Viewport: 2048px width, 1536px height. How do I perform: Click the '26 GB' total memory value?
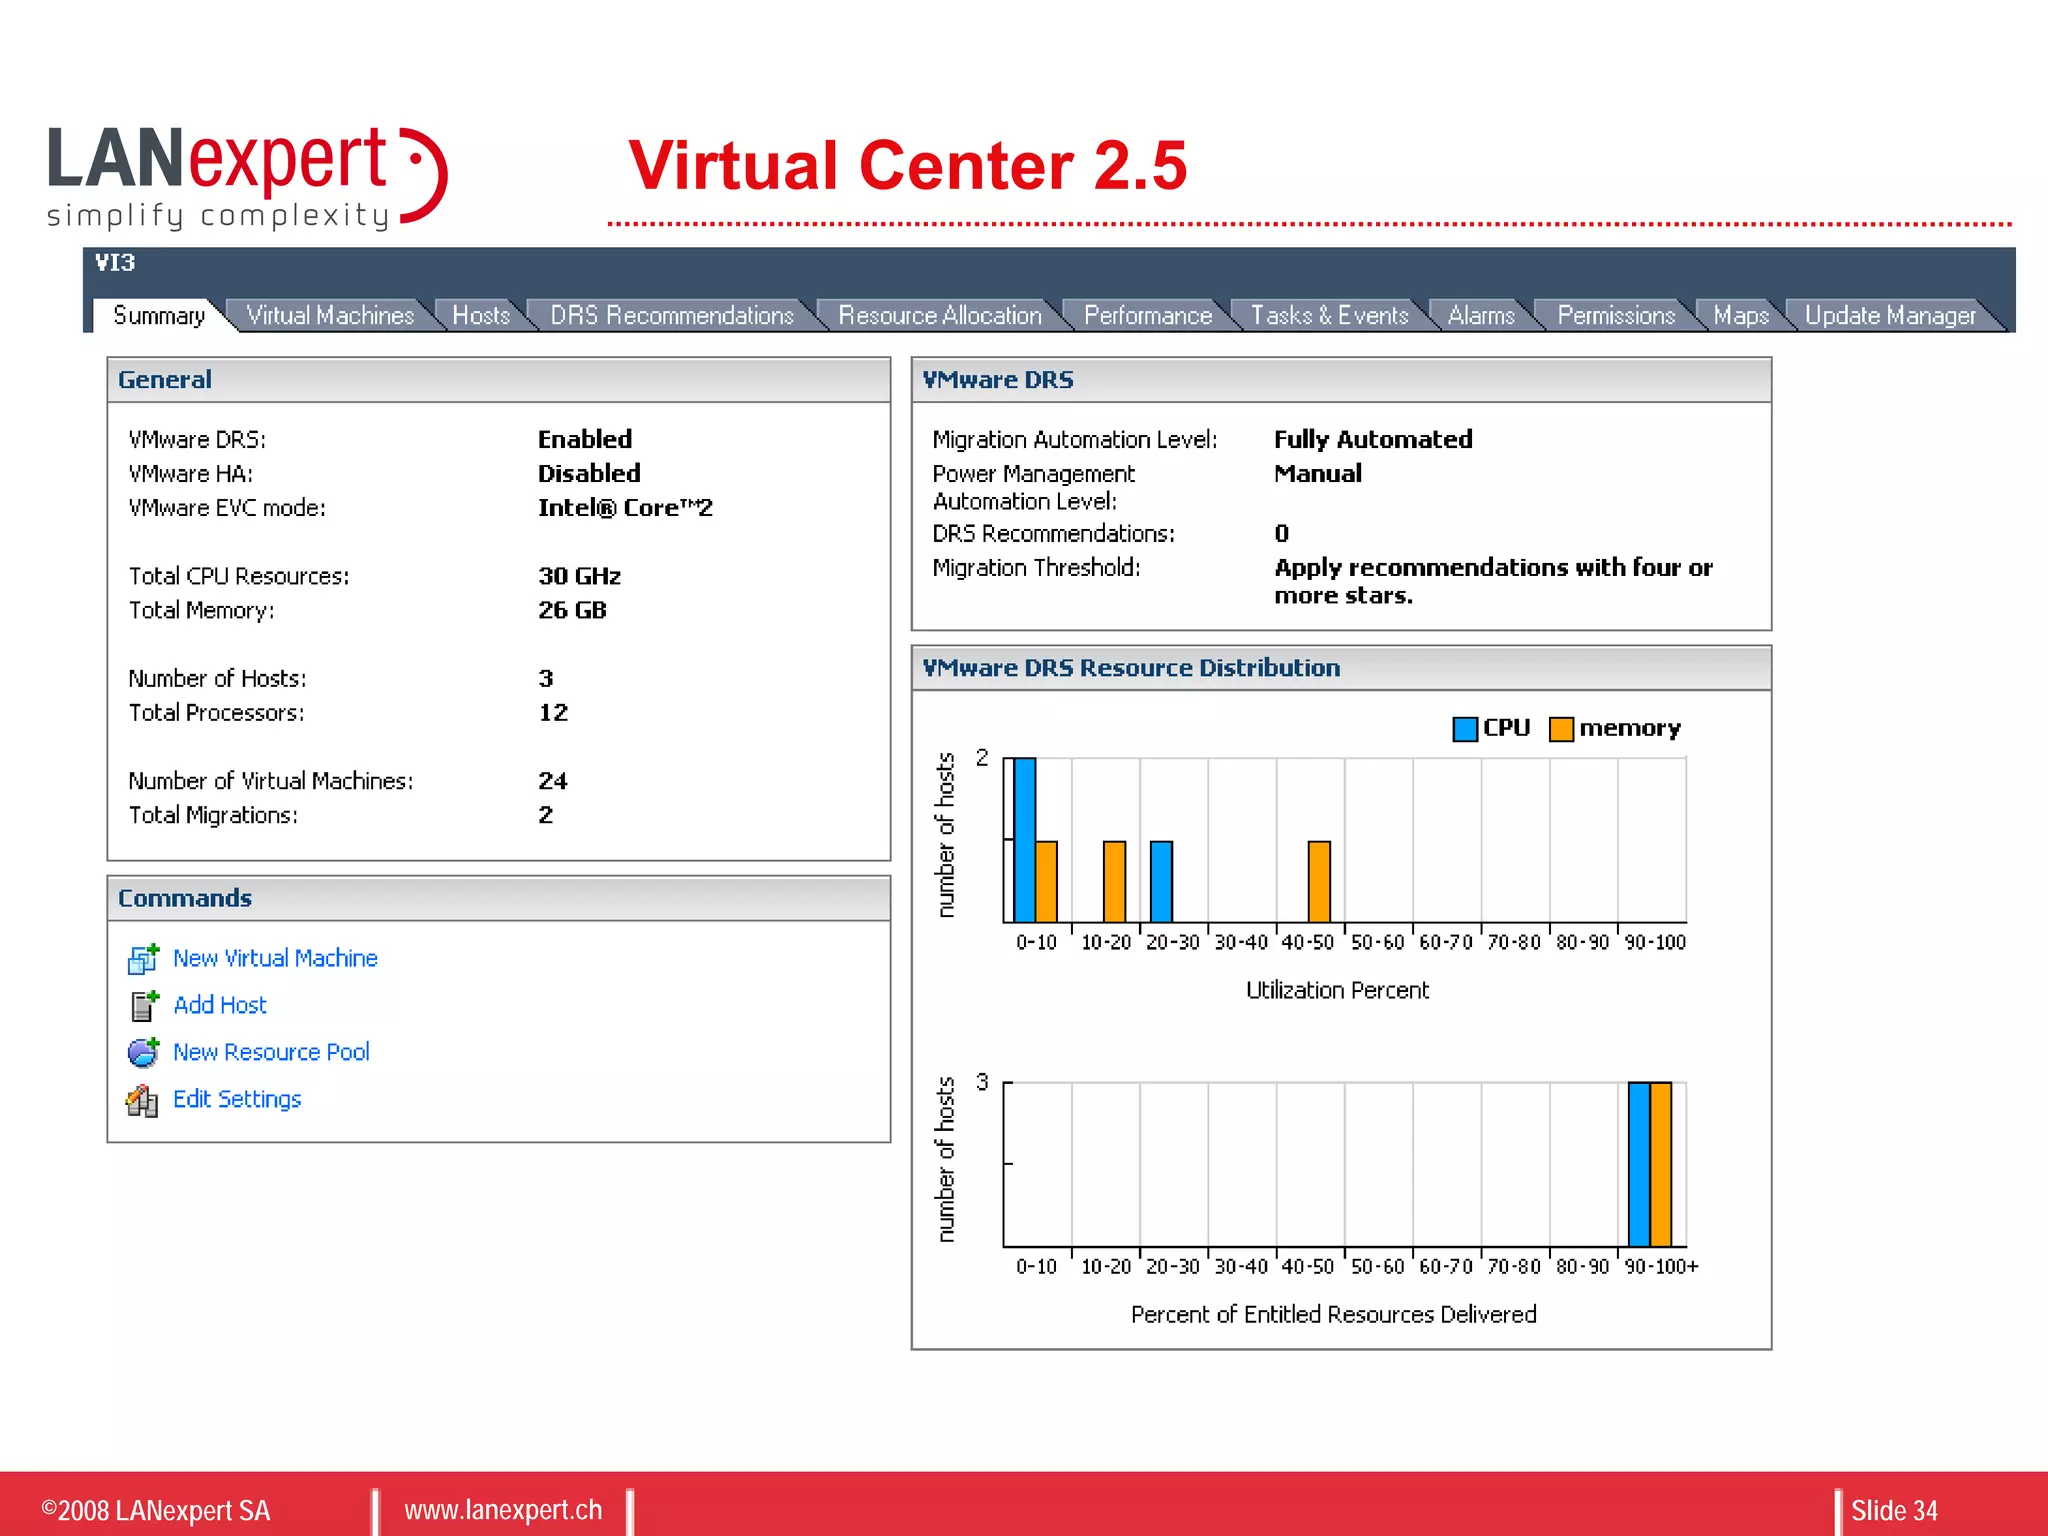[572, 610]
